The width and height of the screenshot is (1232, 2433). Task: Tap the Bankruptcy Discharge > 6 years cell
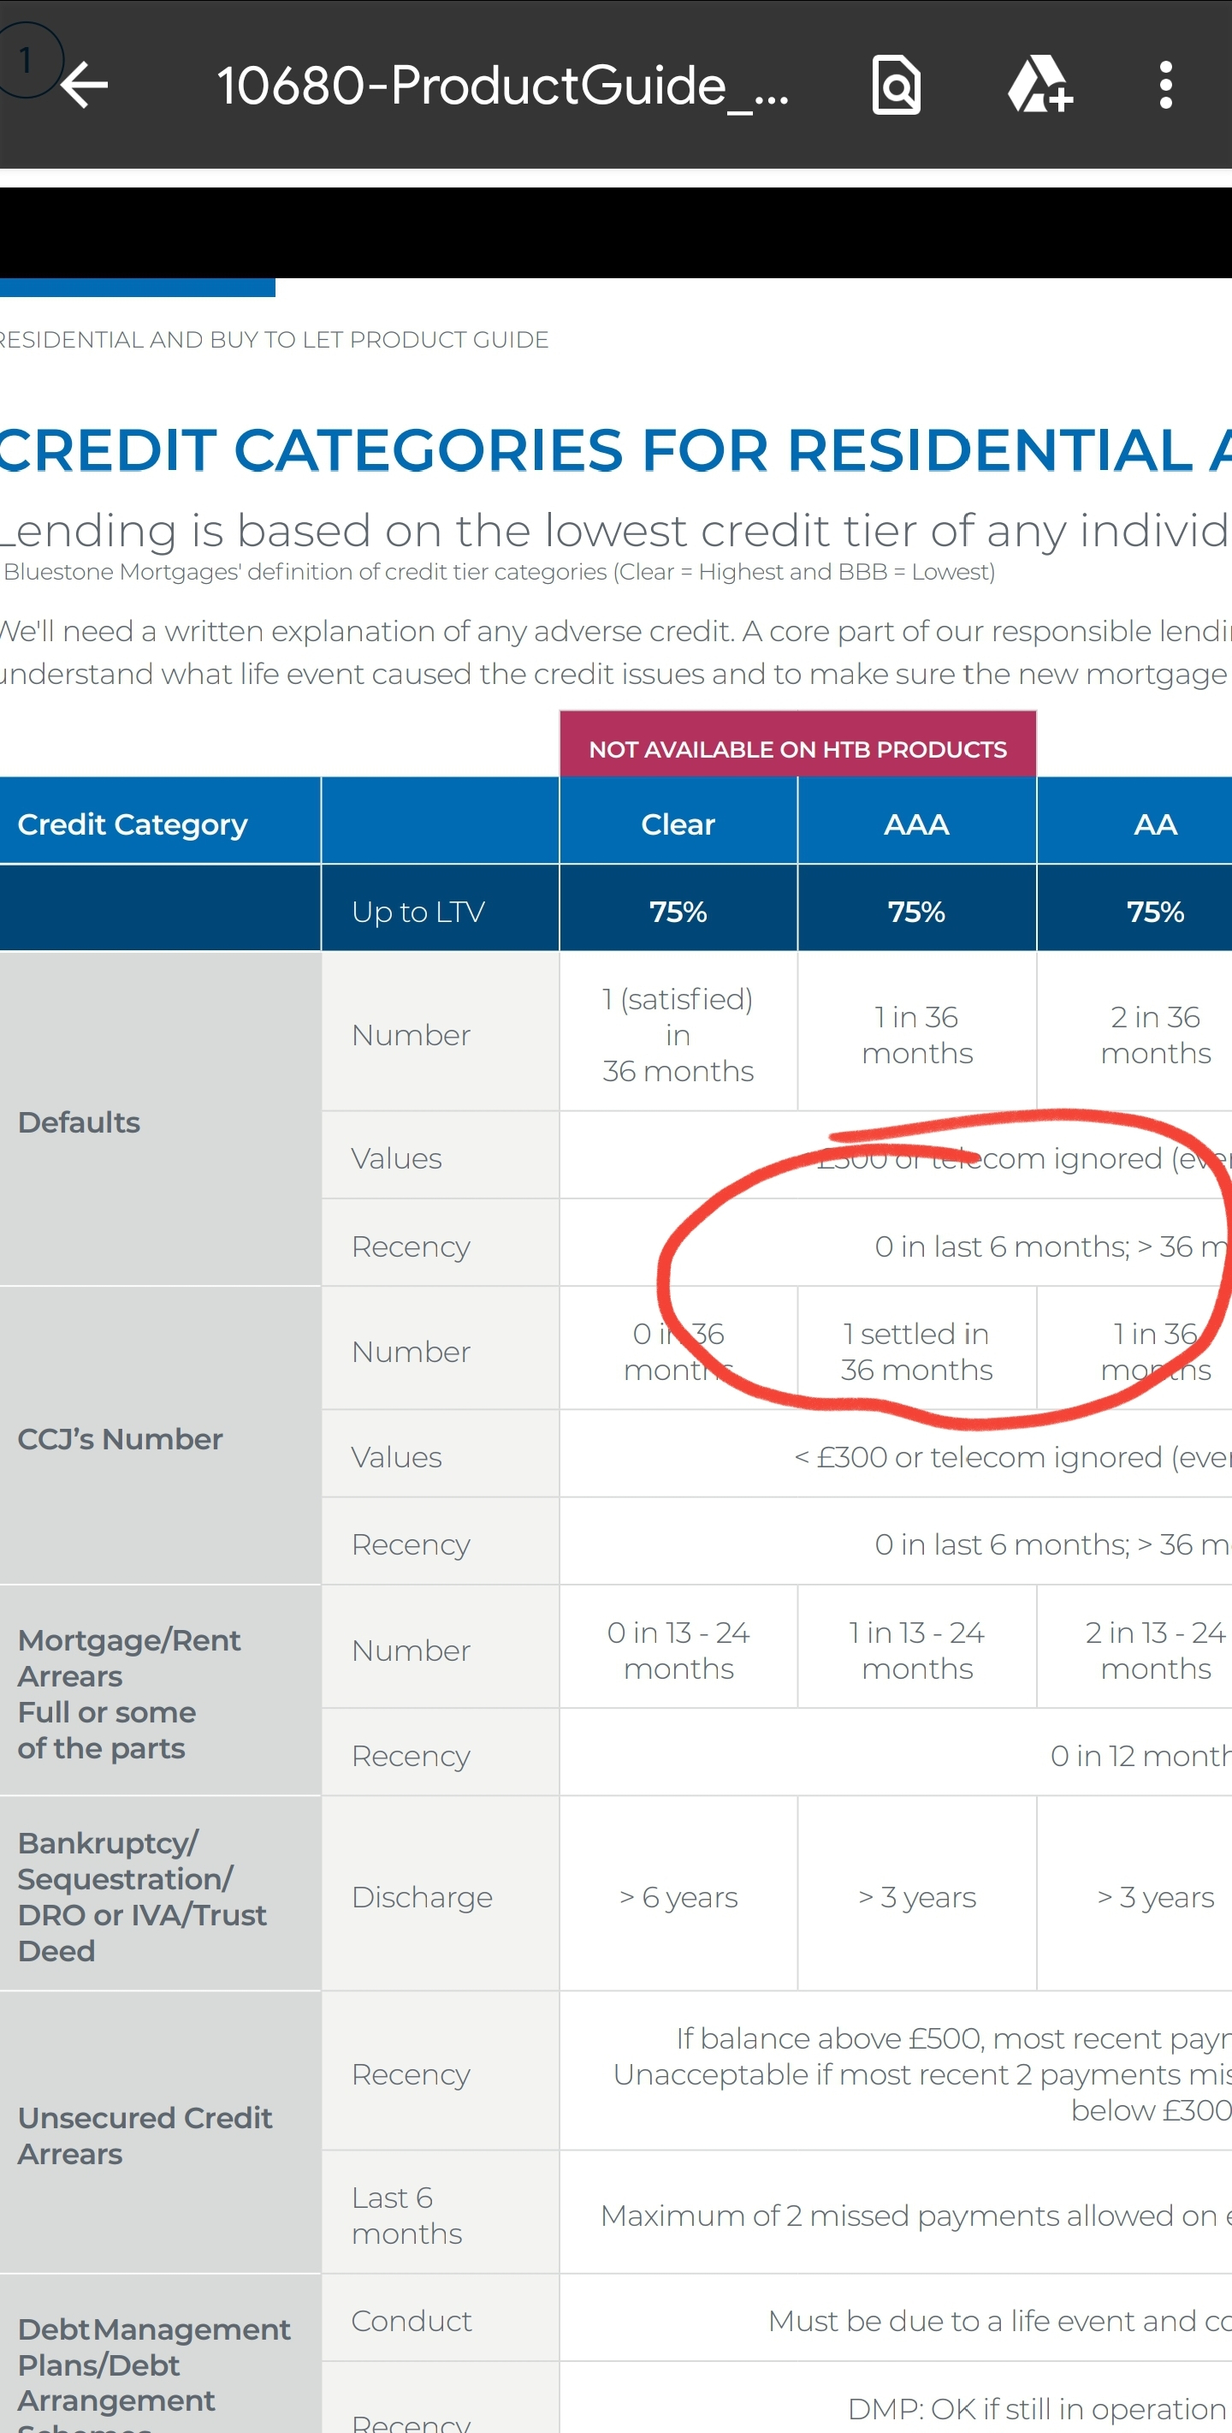tap(678, 1897)
